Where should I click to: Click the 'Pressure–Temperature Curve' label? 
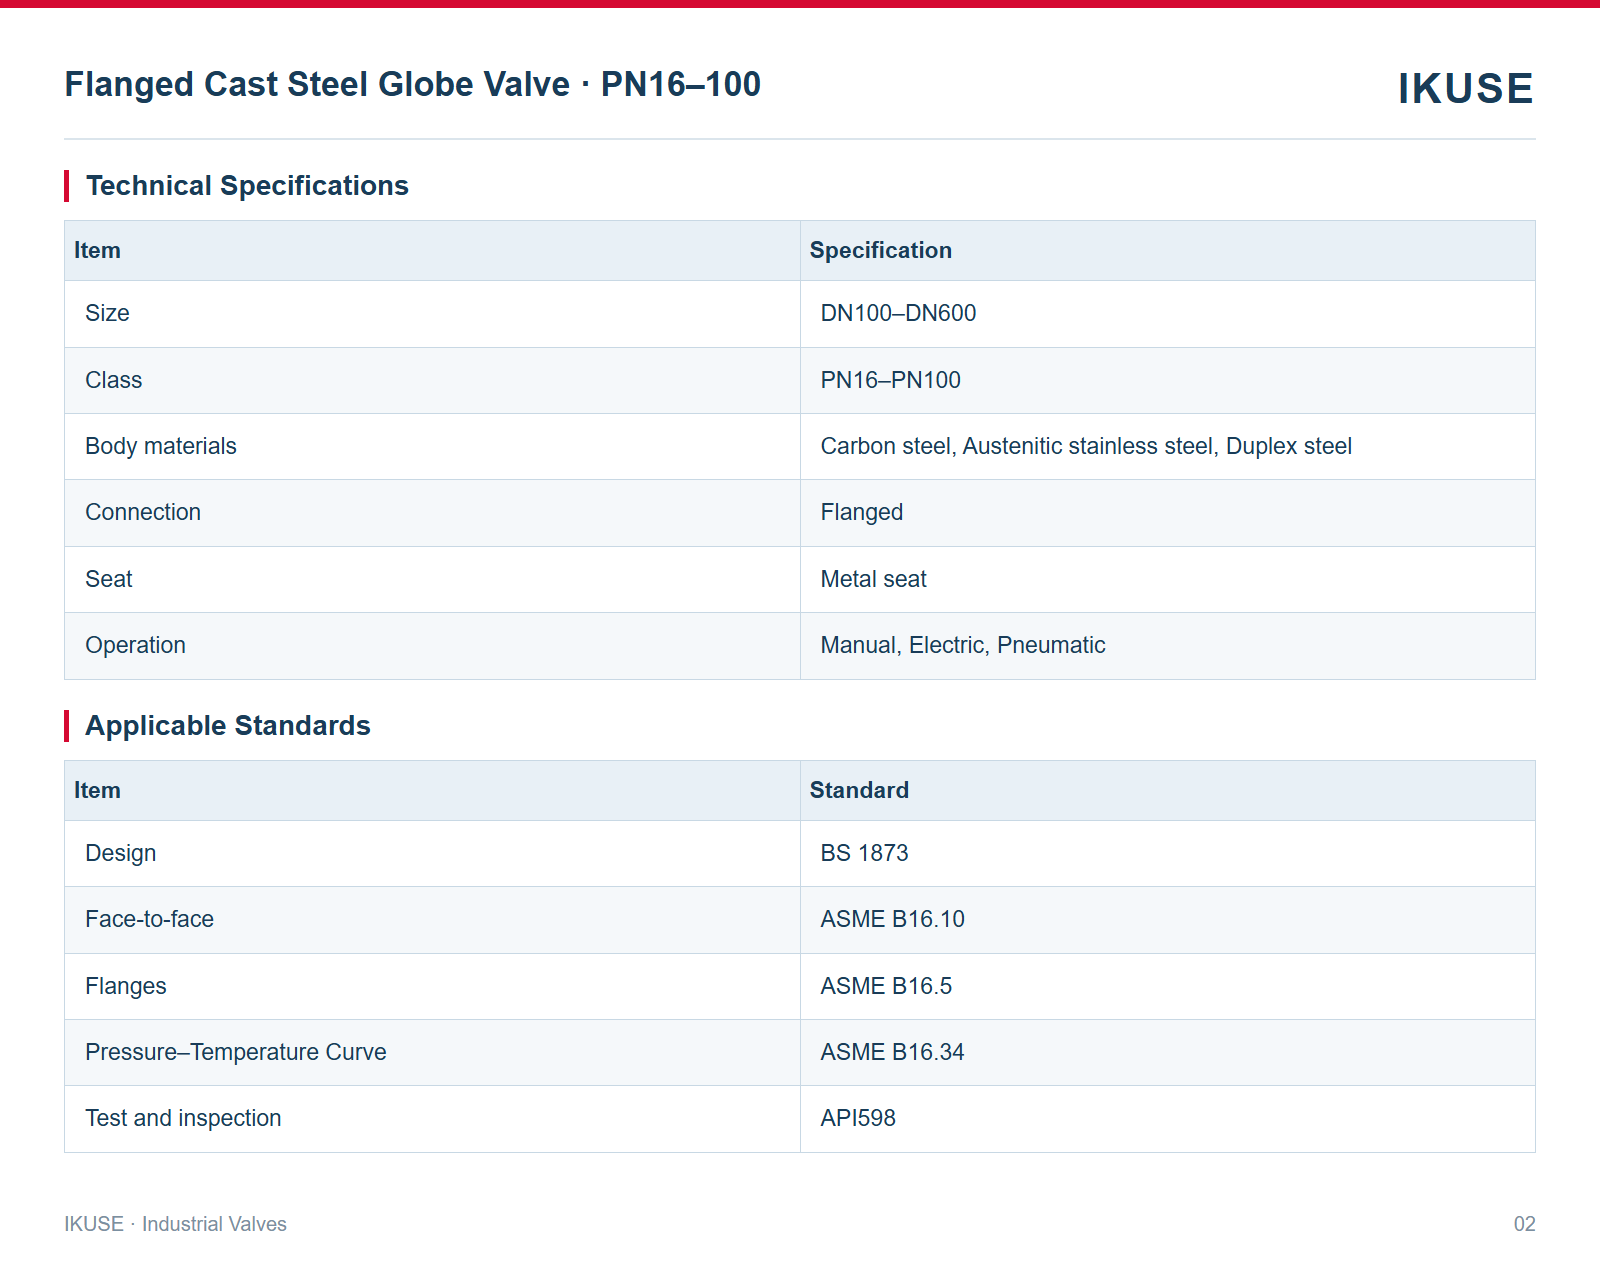235,1052
